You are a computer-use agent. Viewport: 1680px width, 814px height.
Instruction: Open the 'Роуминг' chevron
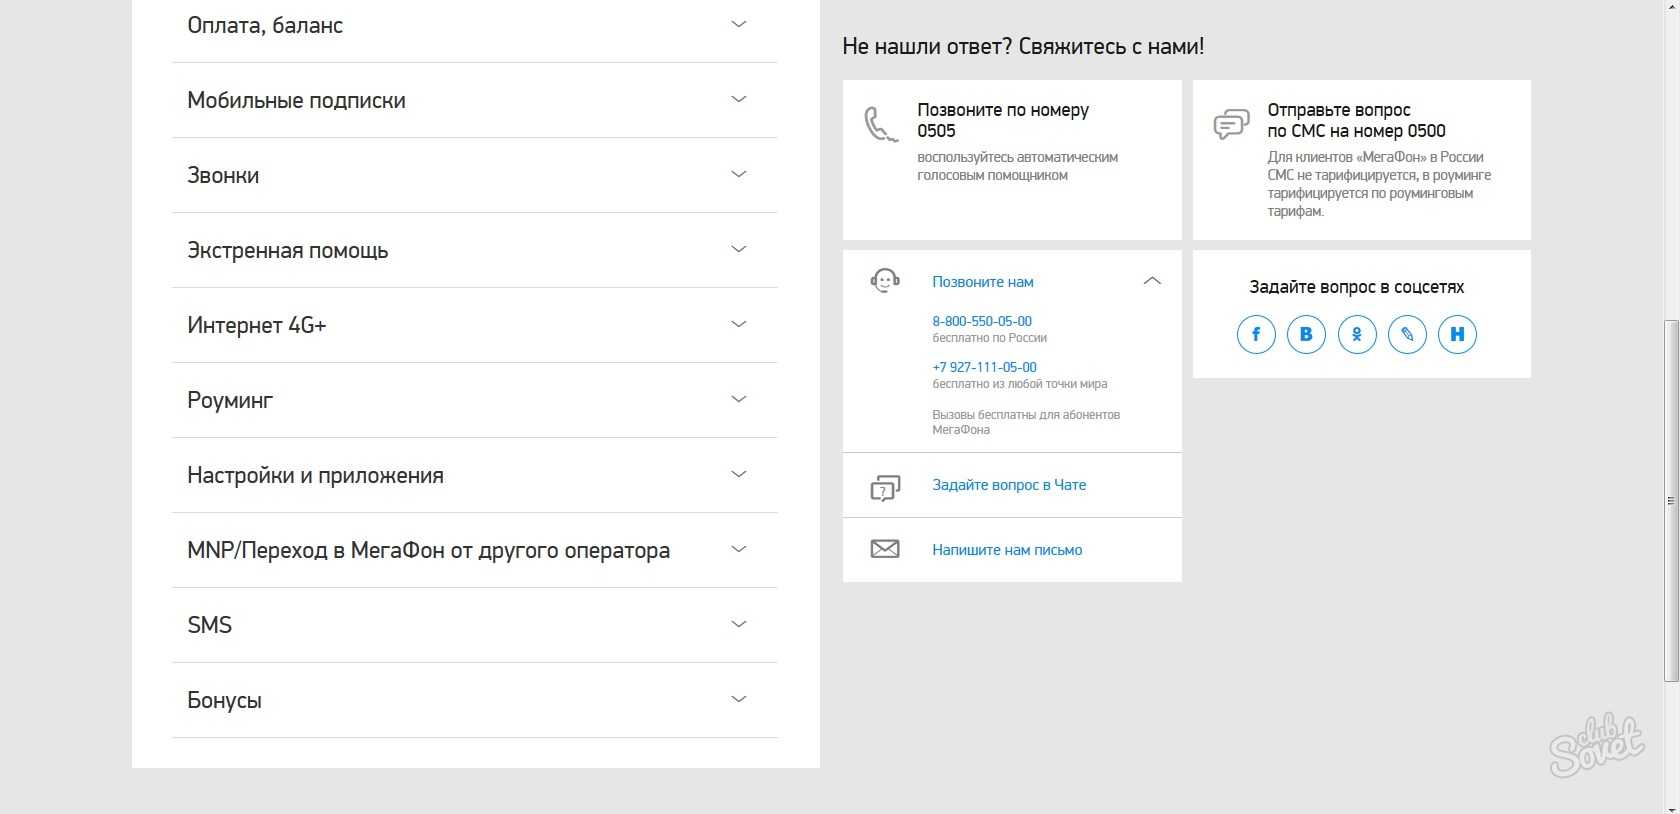(739, 399)
